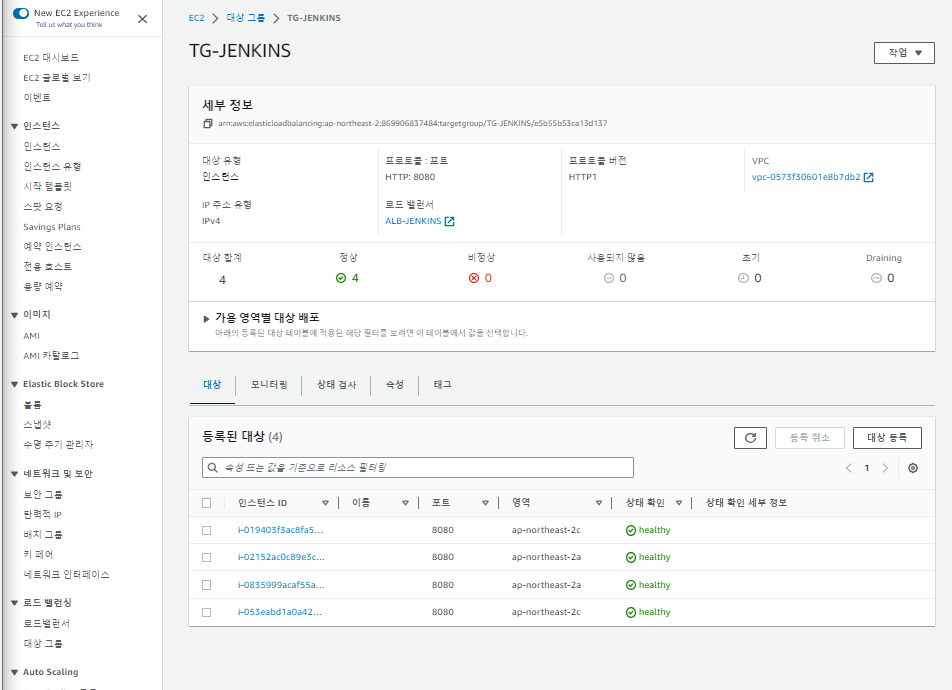Collapse Elastic Block Store sidebar section

15,384
